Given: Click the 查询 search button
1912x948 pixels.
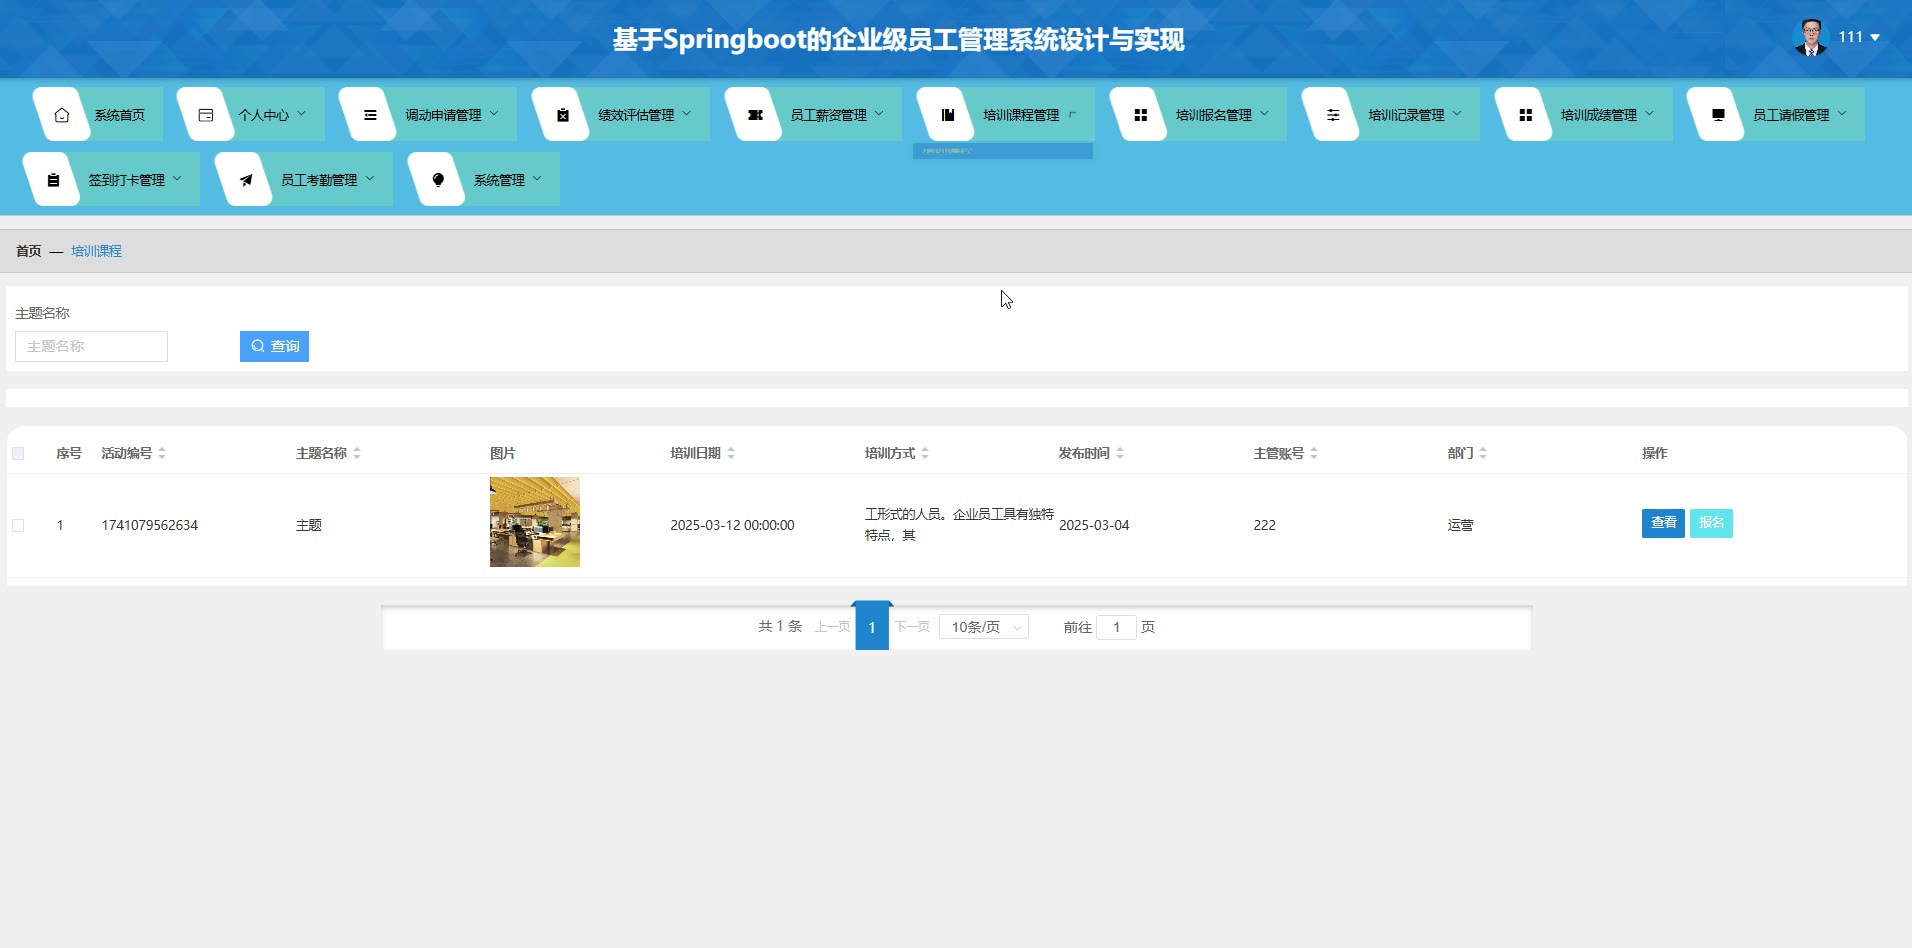Looking at the screenshot, I should click(274, 346).
